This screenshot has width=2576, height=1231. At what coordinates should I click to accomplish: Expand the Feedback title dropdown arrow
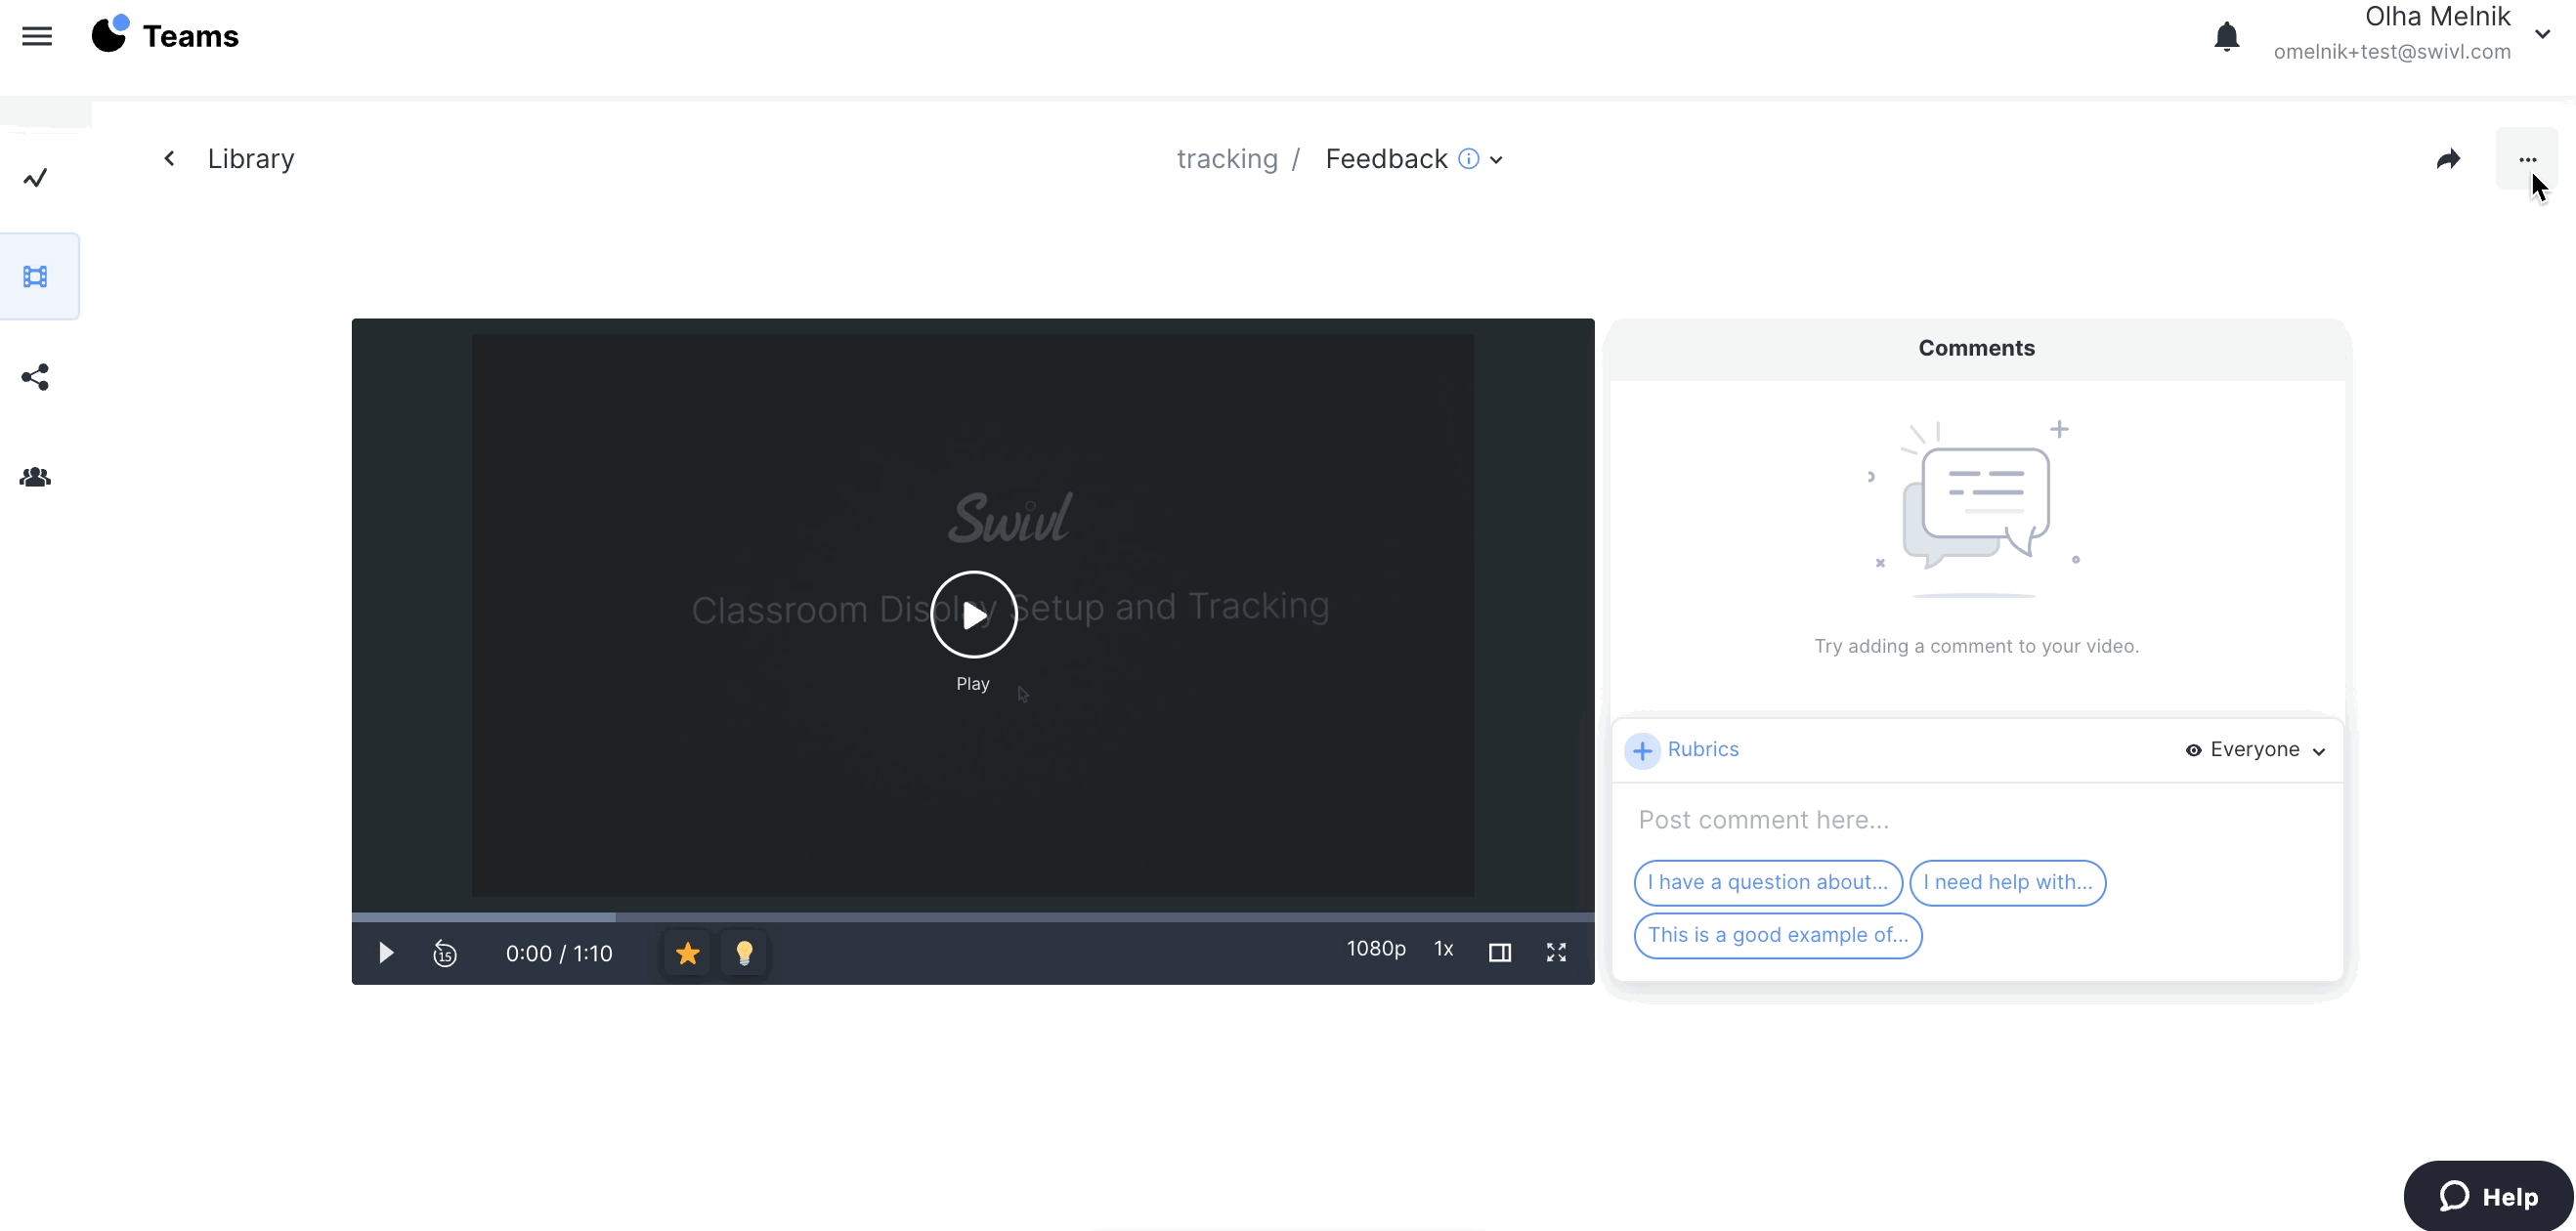tap(1496, 160)
